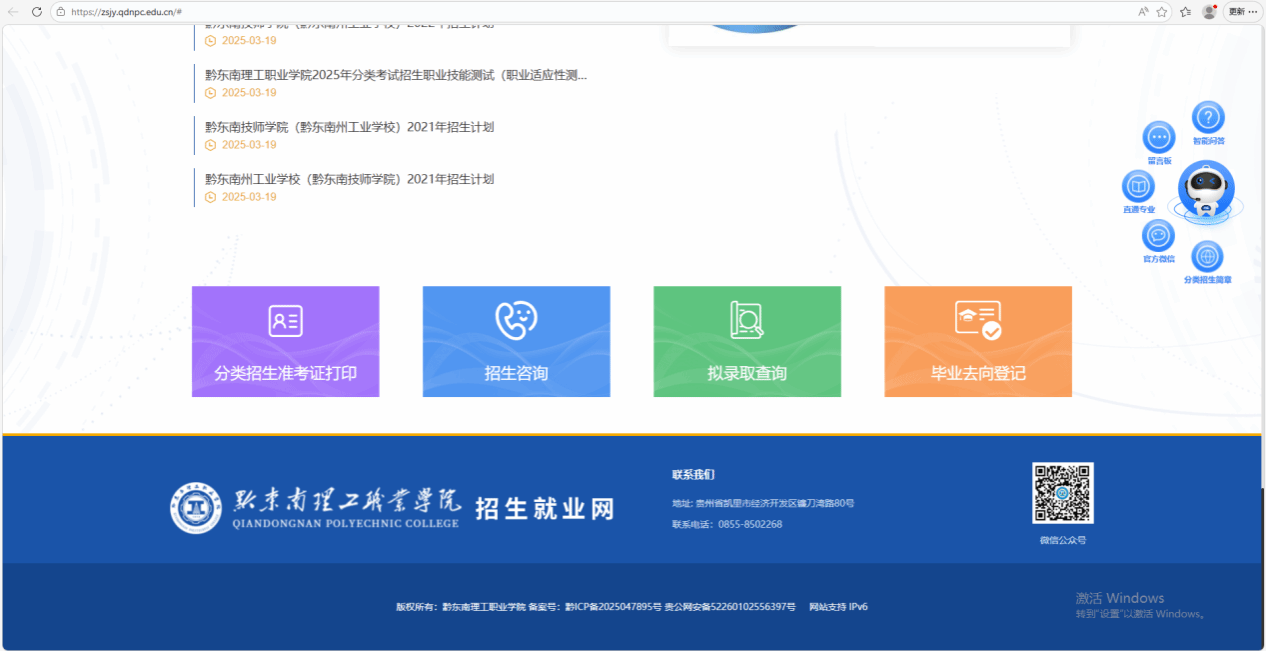The width and height of the screenshot is (1266, 651).
Task: Click the 分类招生准考证打印 purple tile
Action: point(285,341)
